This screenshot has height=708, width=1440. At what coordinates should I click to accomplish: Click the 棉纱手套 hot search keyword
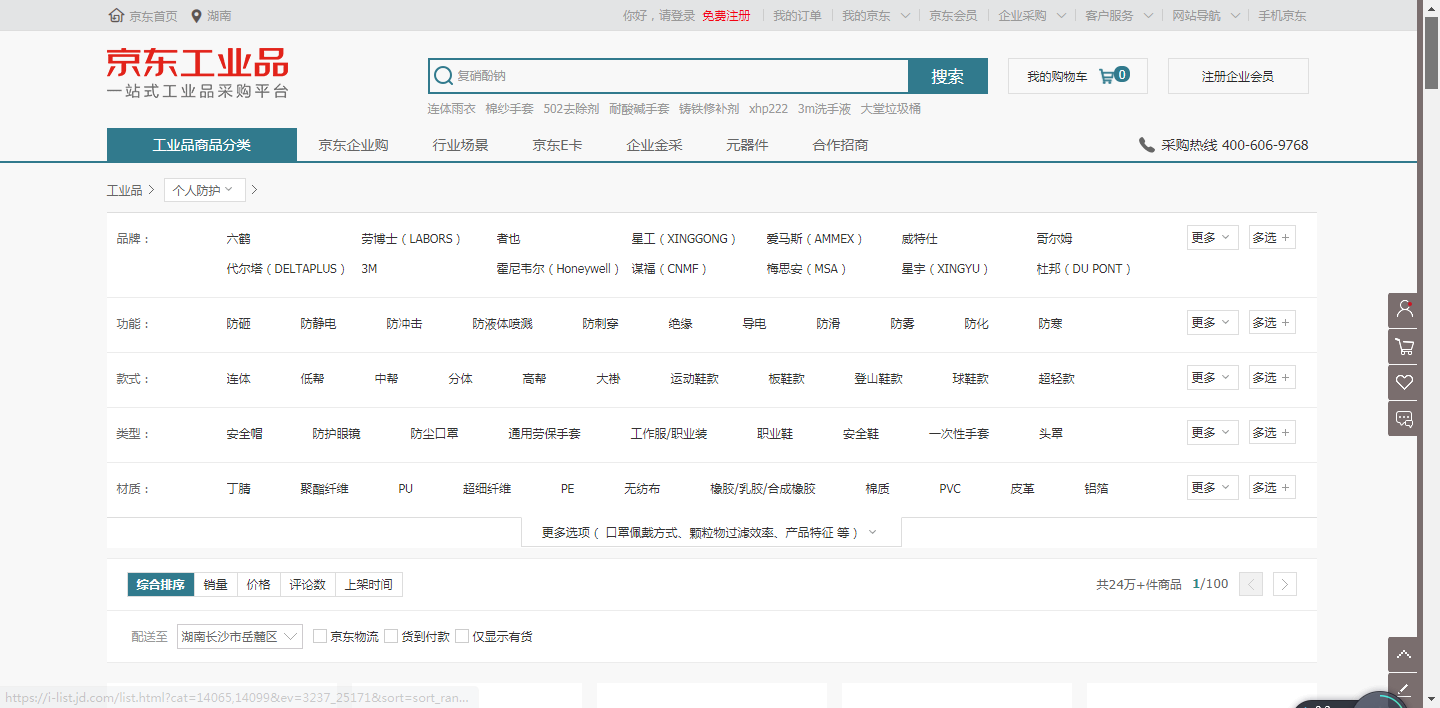click(x=510, y=109)
